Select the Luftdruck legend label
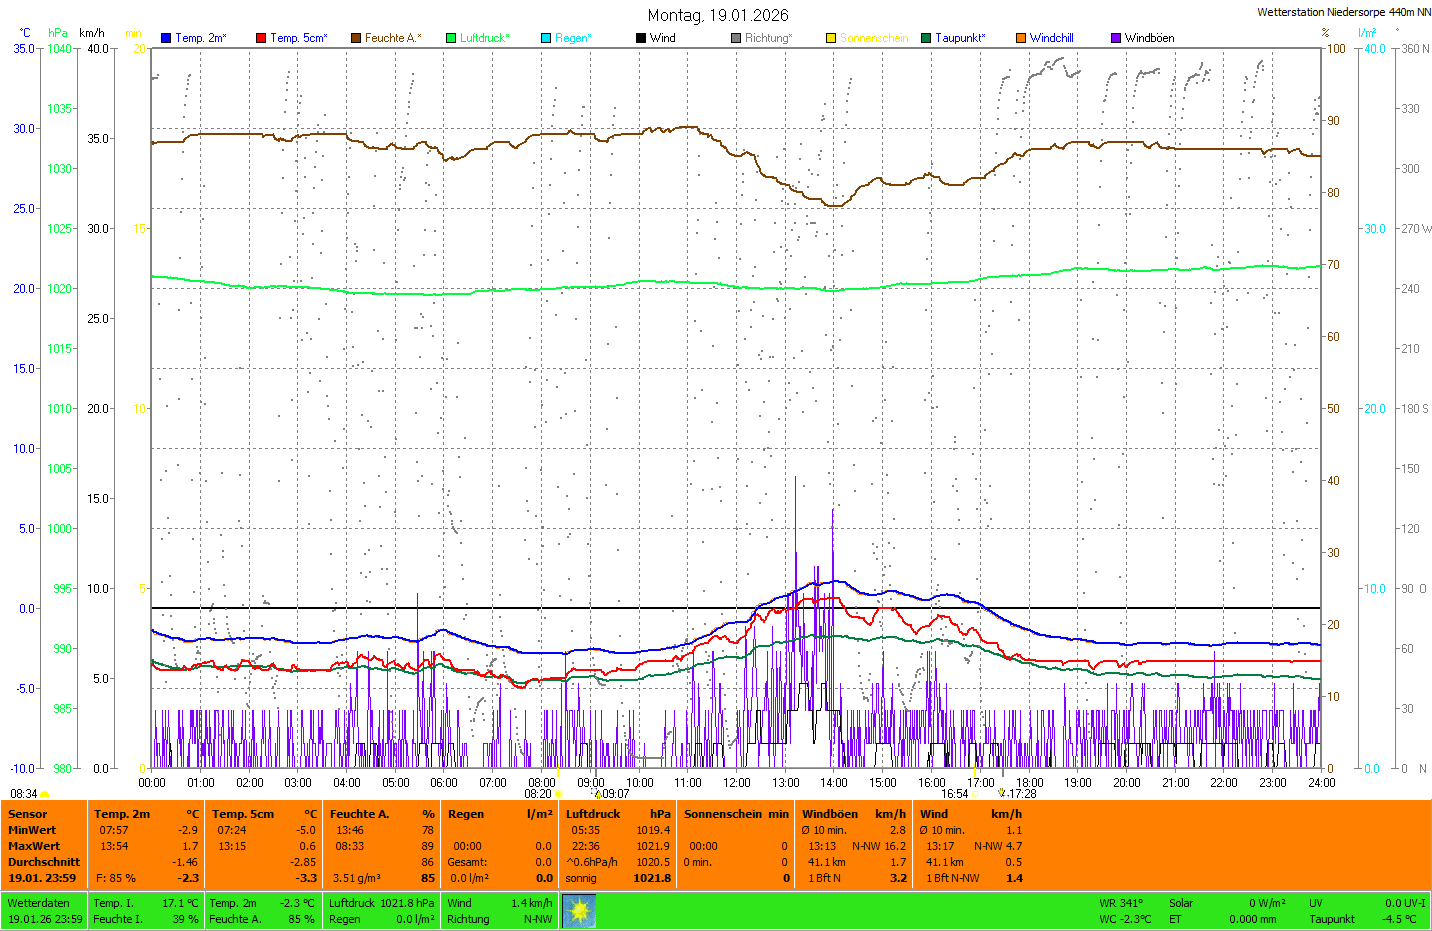 (x=484, y=38)
